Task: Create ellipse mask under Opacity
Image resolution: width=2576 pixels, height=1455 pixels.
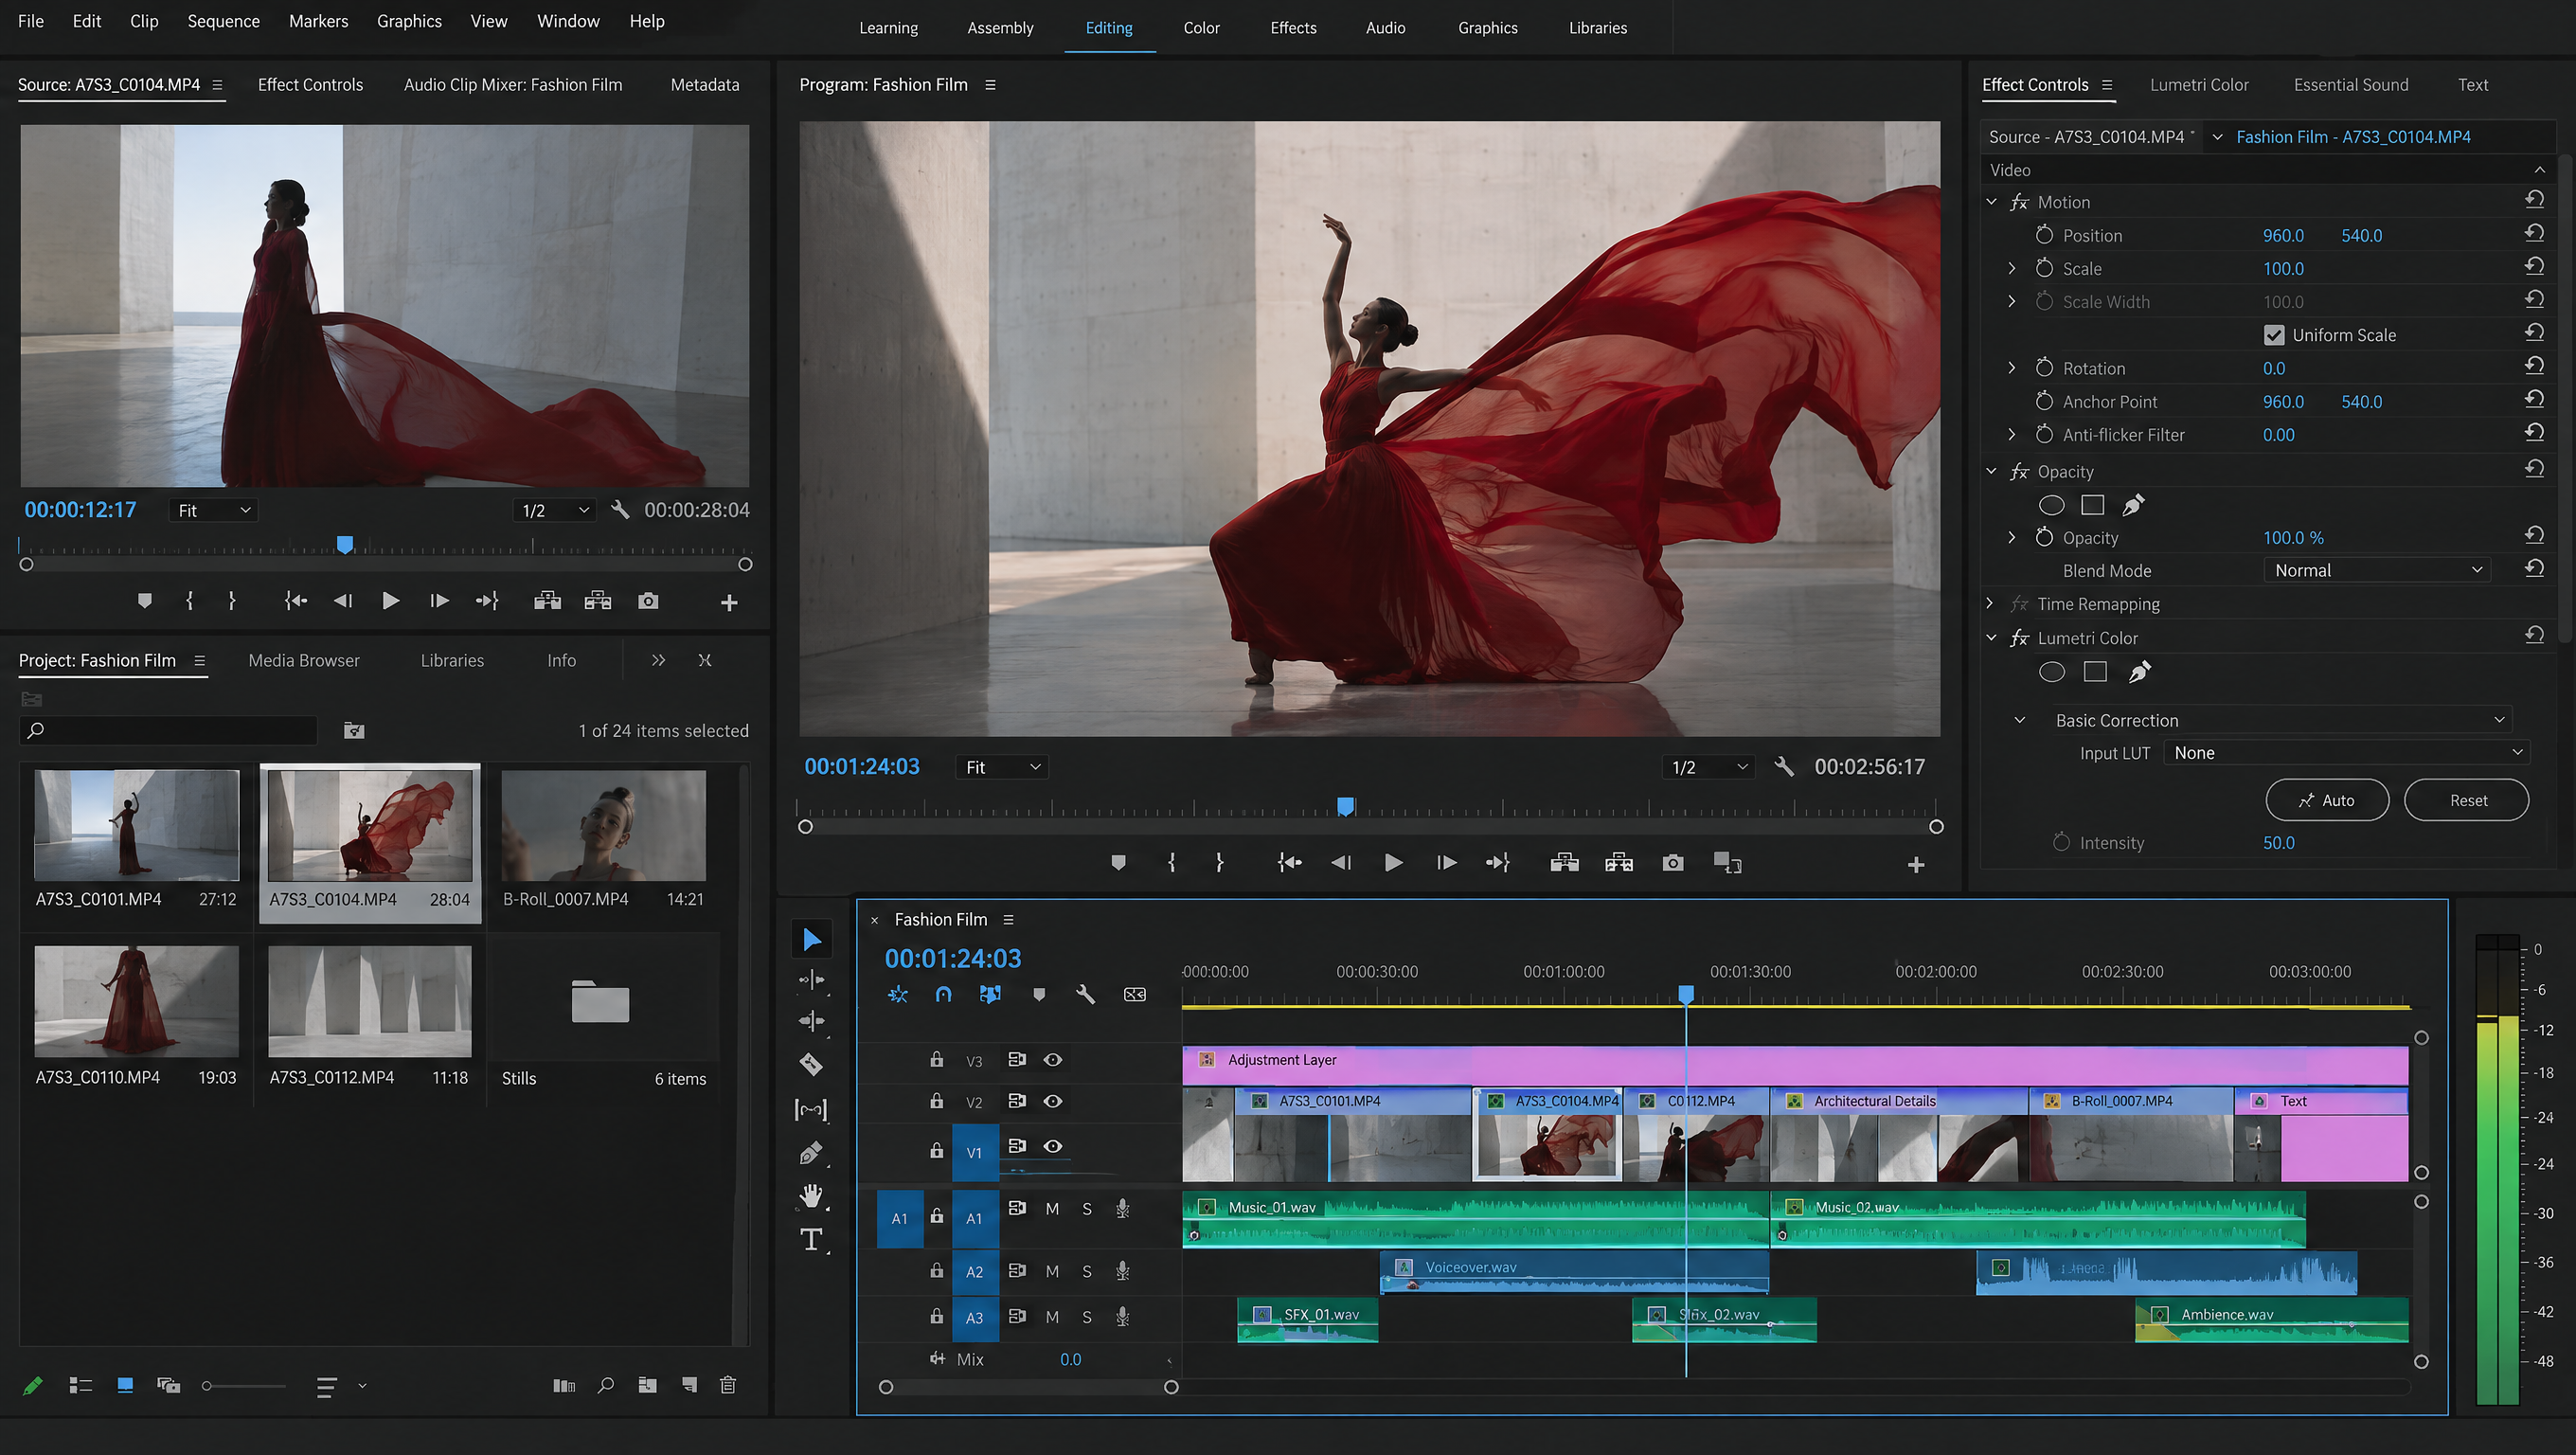Action: [x=2051, y=505]
